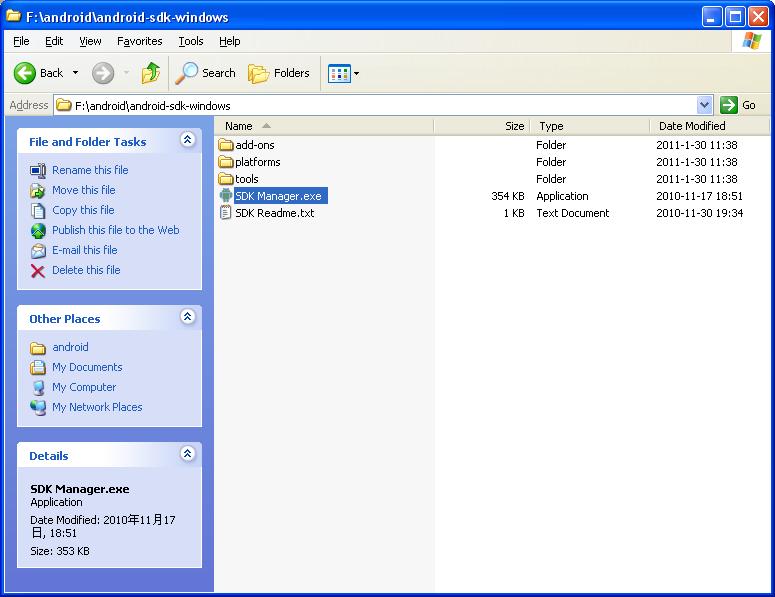Click the SDK Readme text document icon
775x597 pixels.
[x=225, y=213]
